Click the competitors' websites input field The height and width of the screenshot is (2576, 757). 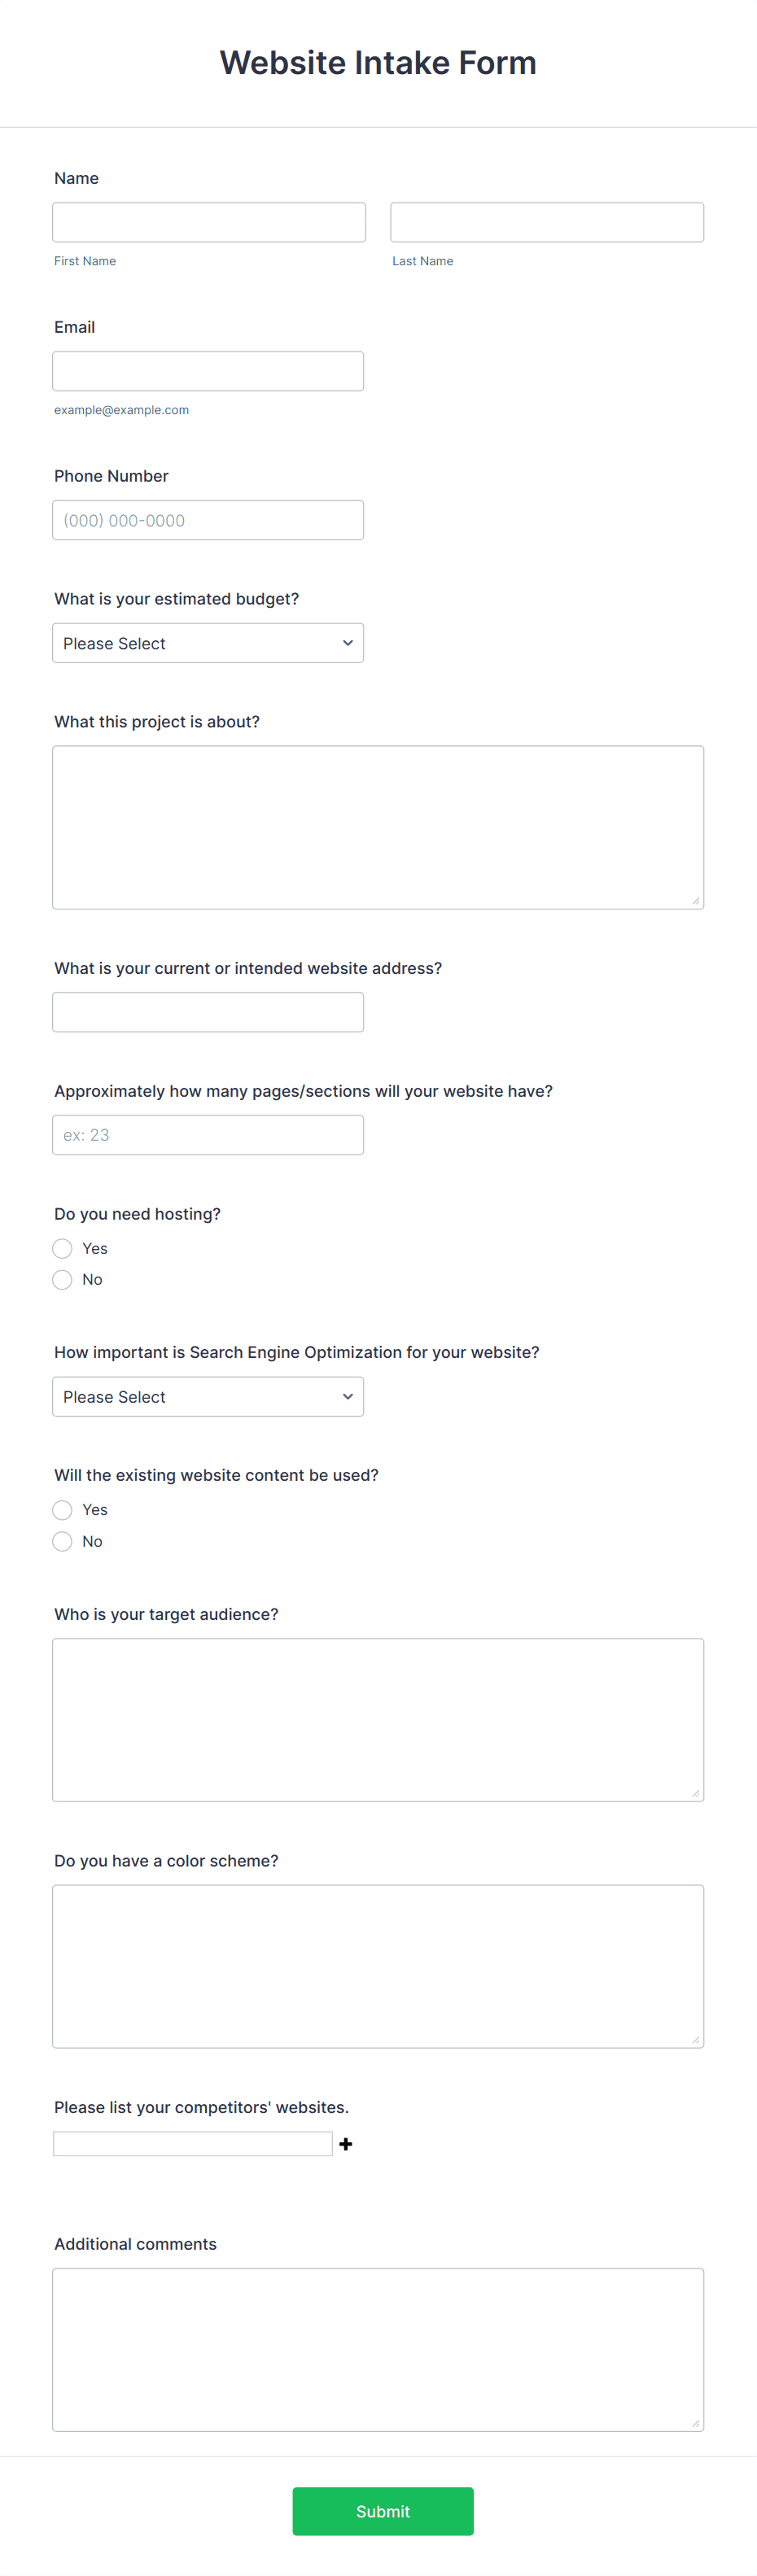tap(193, 2143)
